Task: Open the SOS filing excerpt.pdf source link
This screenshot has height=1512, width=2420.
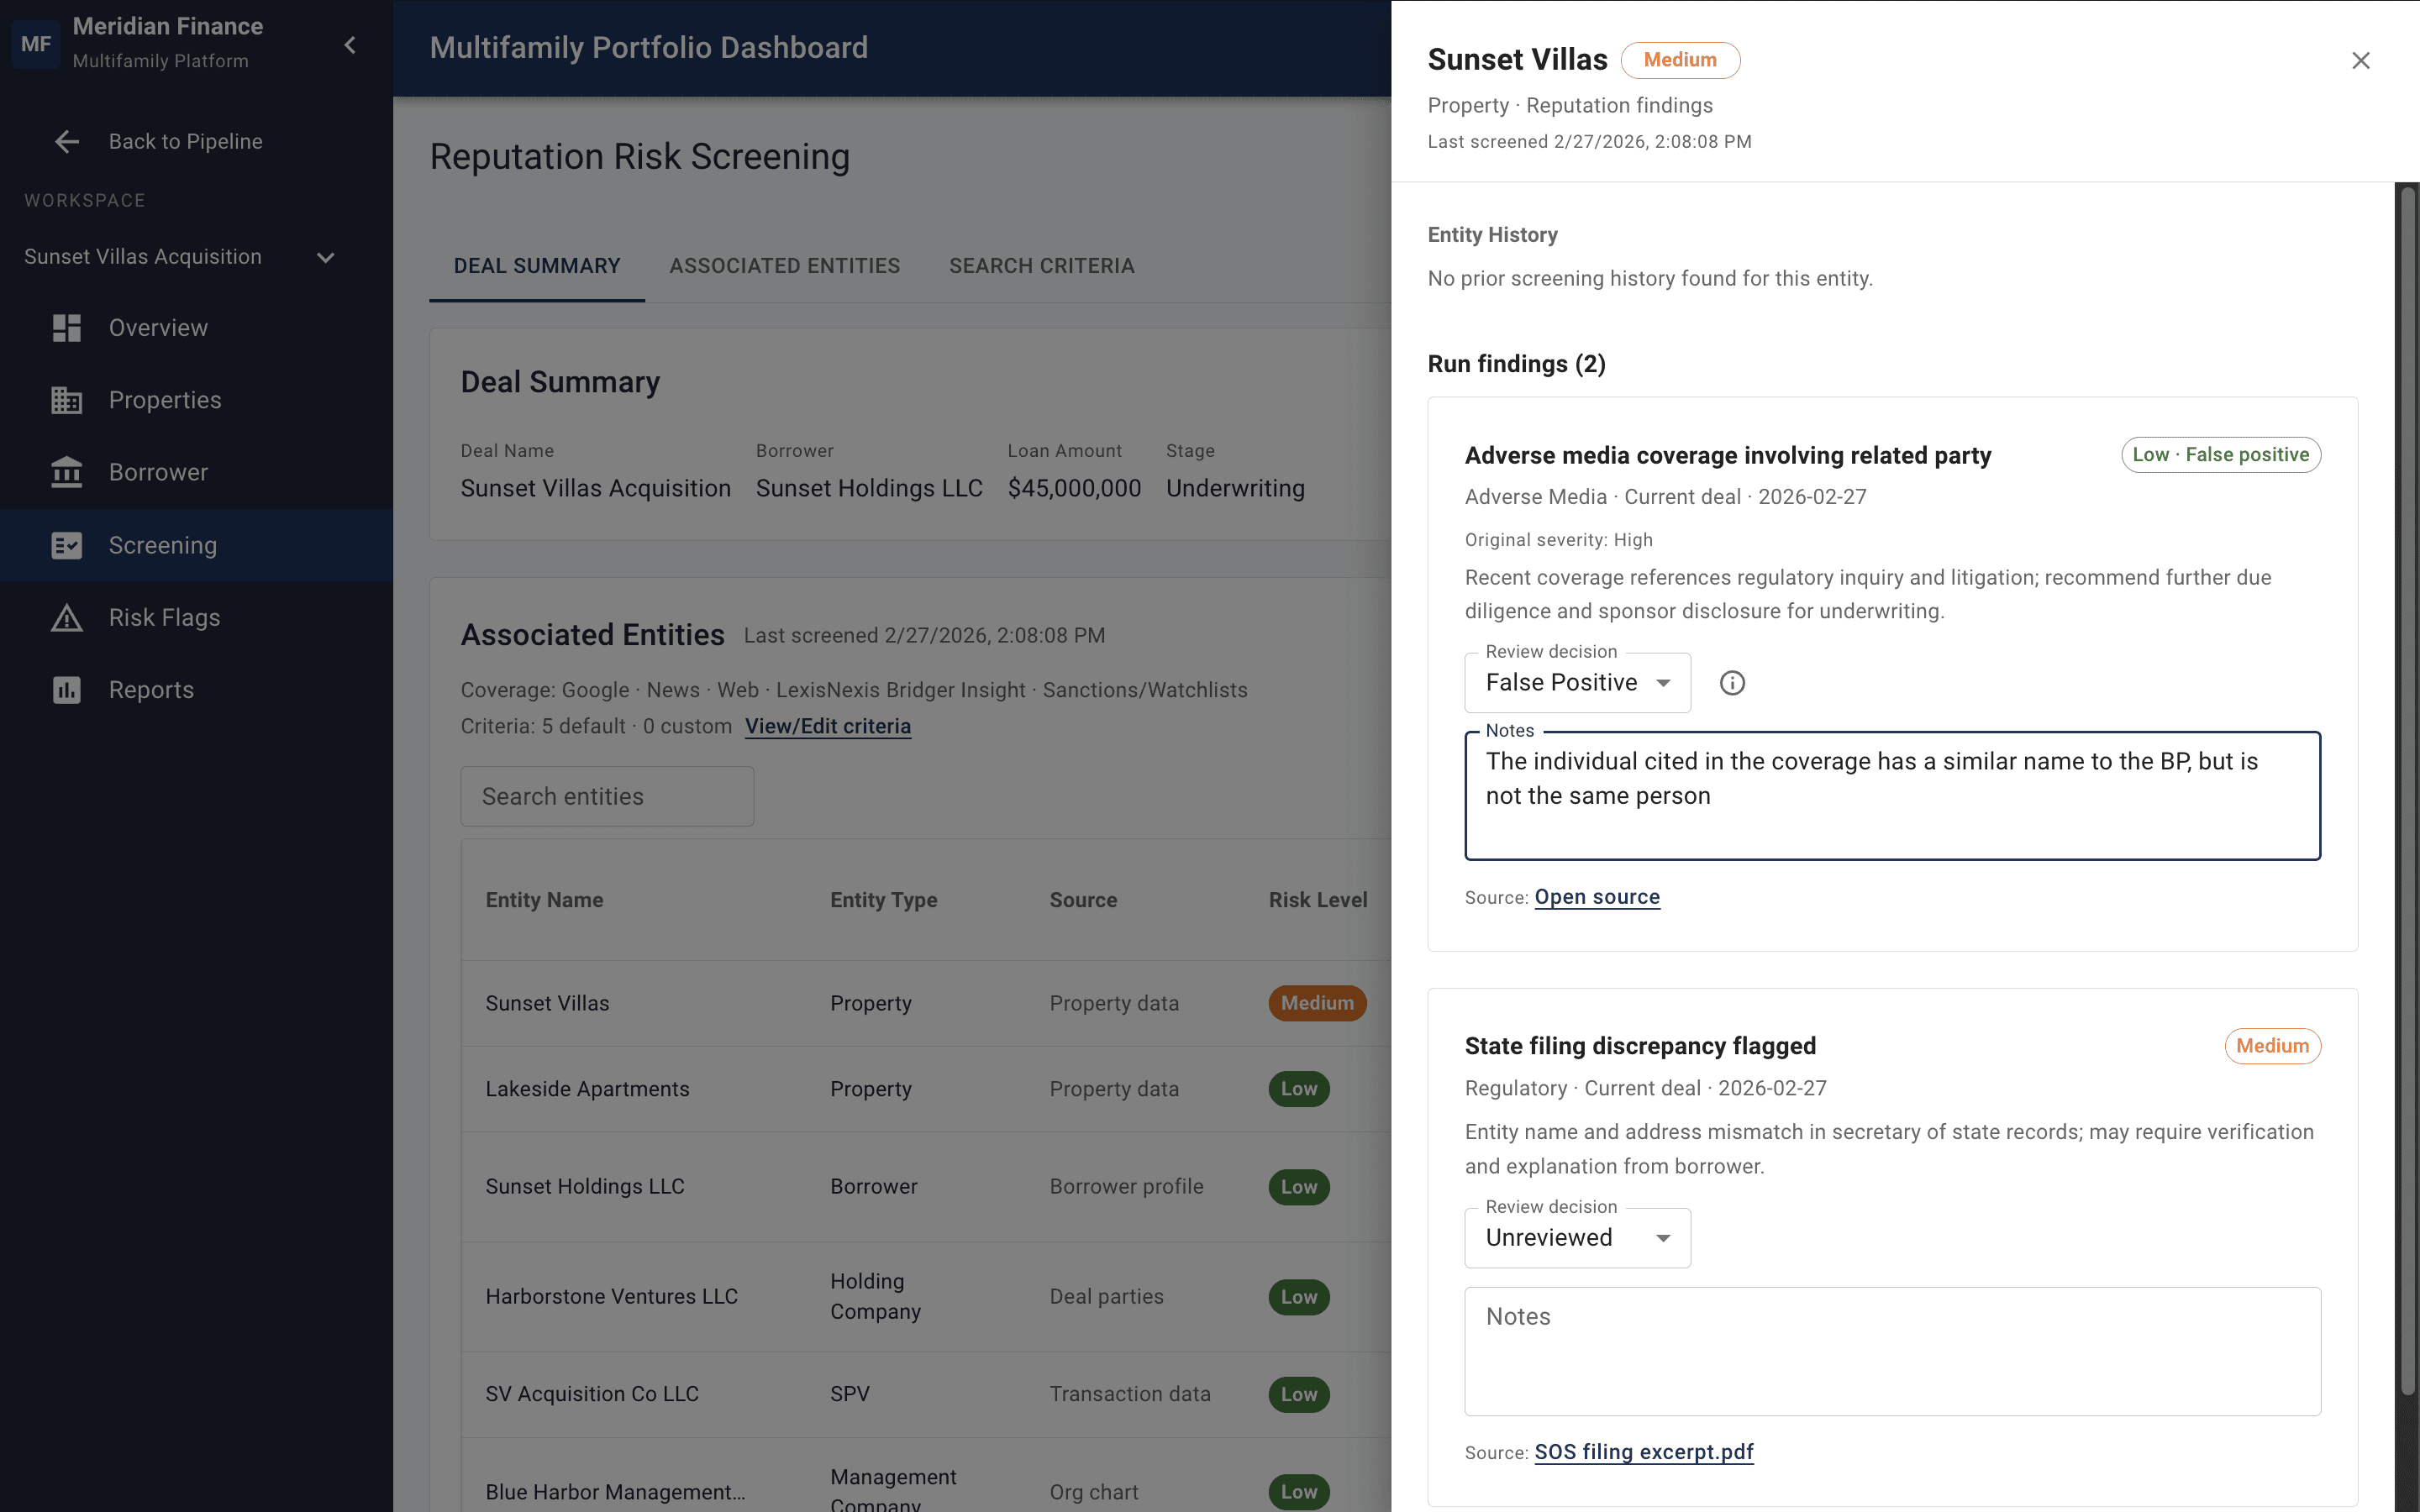Action: pyautogui.click(x=1643, y=1452)
